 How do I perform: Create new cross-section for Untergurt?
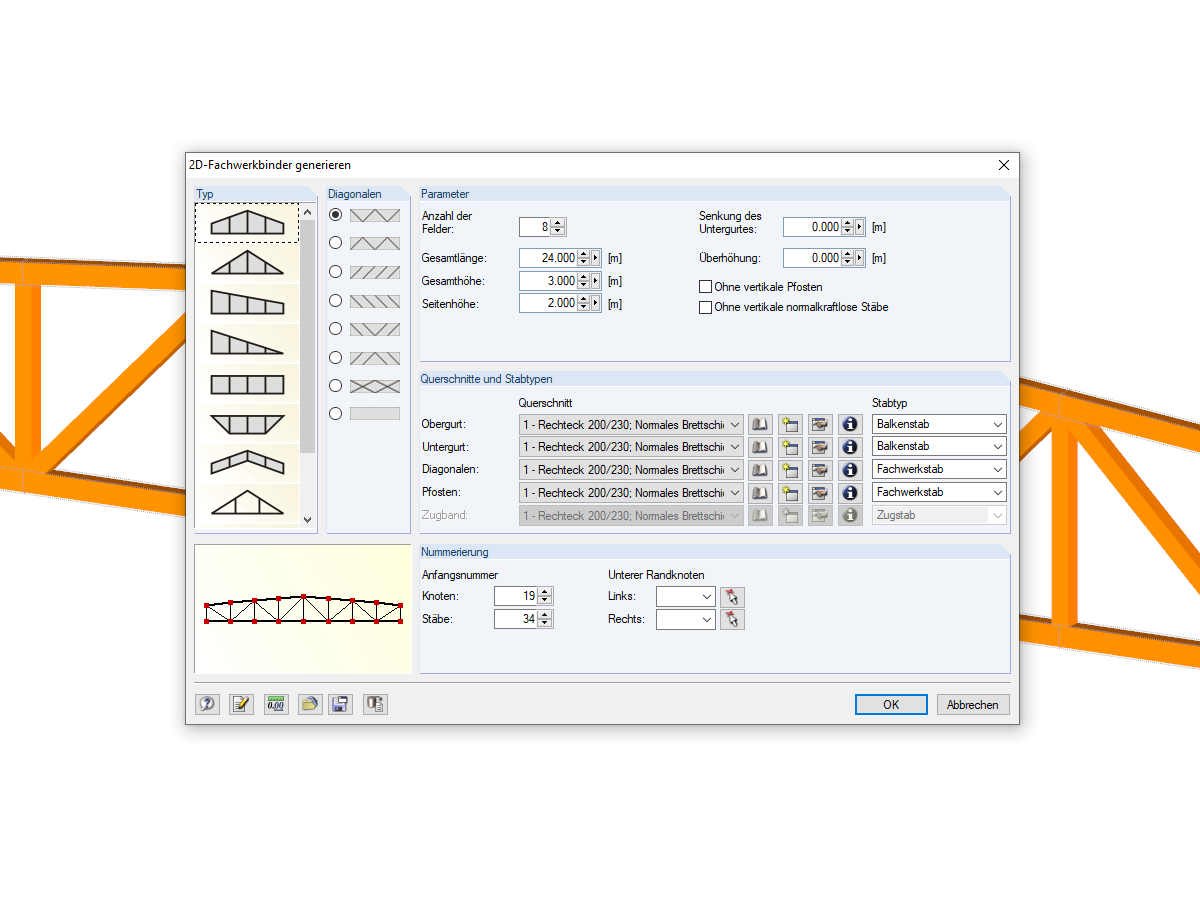tap(791, 447)
